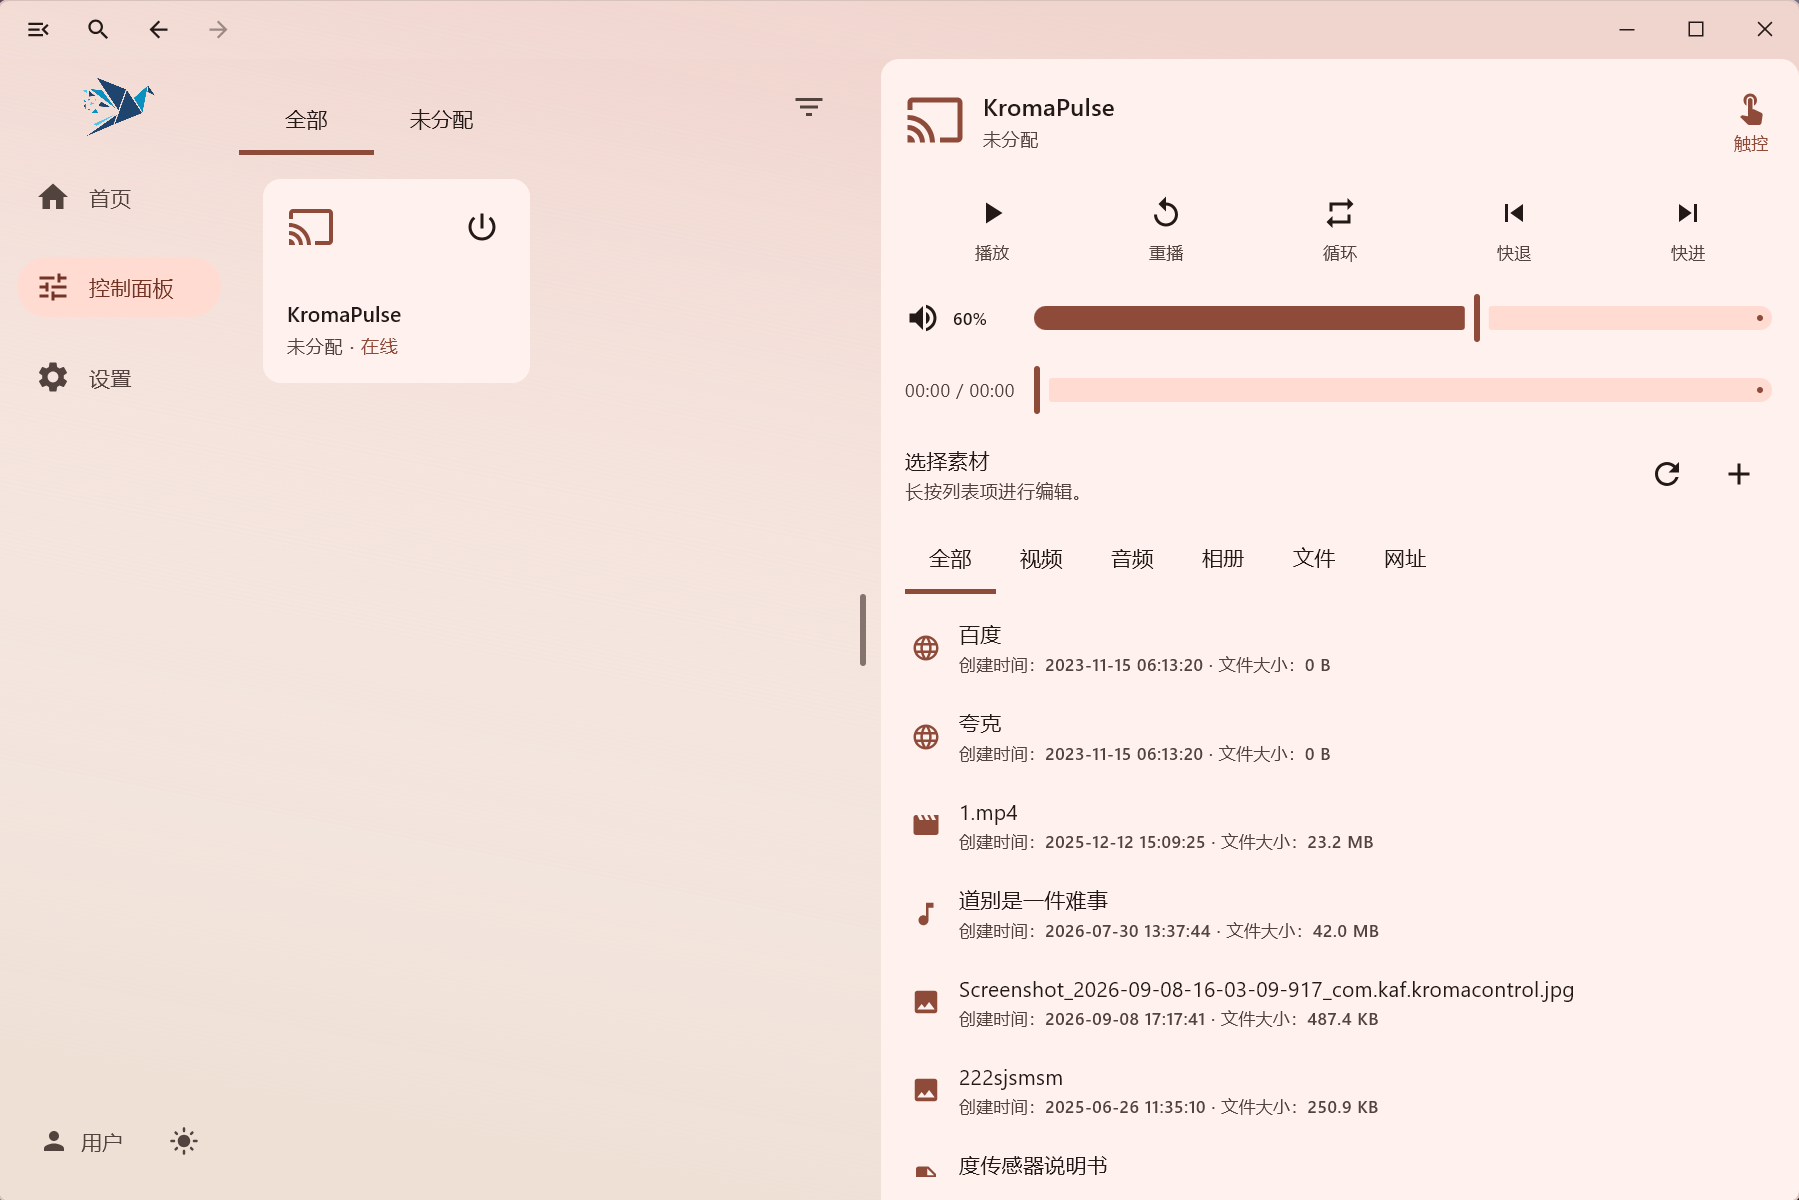Select 控制面板 in sidebar
This screenshot has height=1200, width=1799.
click(119, 288)
